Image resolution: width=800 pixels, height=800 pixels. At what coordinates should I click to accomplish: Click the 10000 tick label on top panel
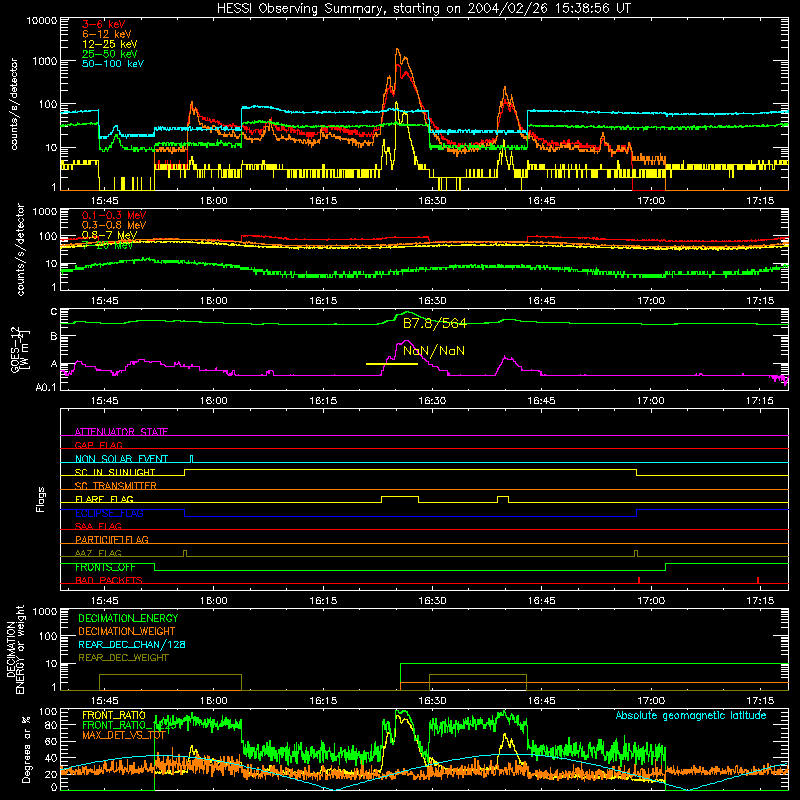click(42, 21)
